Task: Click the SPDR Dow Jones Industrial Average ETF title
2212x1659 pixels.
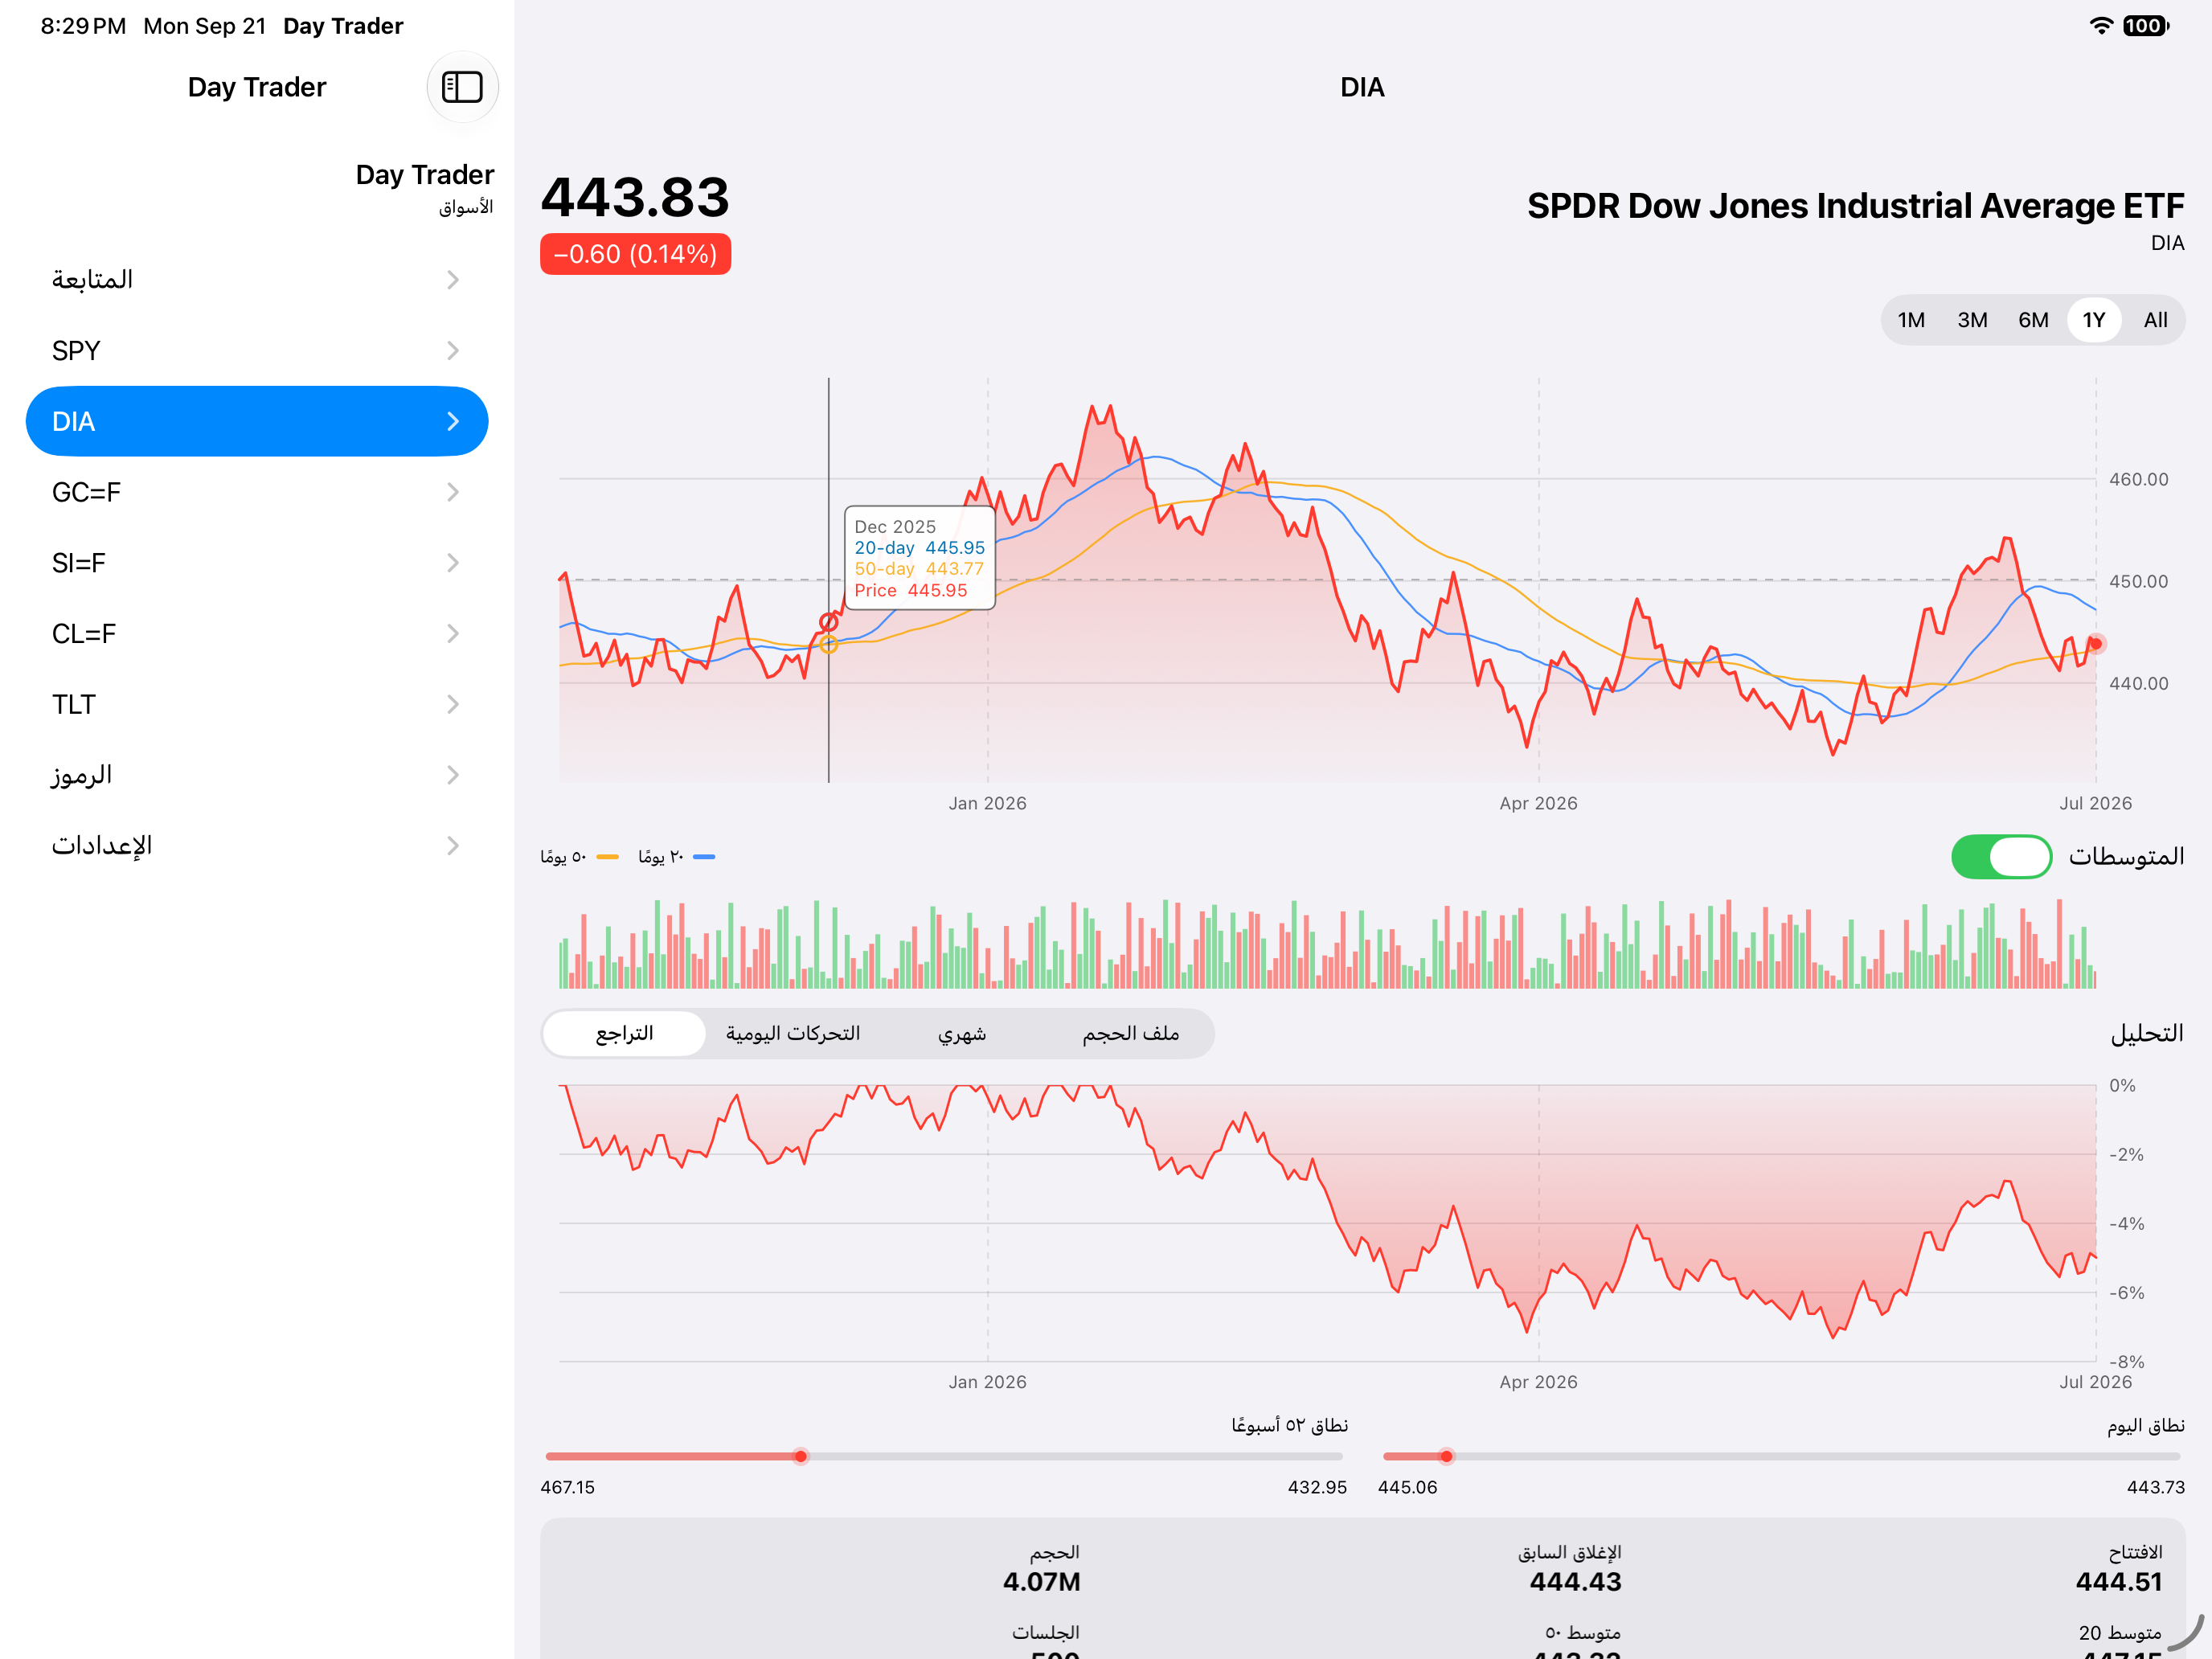Action: pyautogui.click(x=1855, y=206)
